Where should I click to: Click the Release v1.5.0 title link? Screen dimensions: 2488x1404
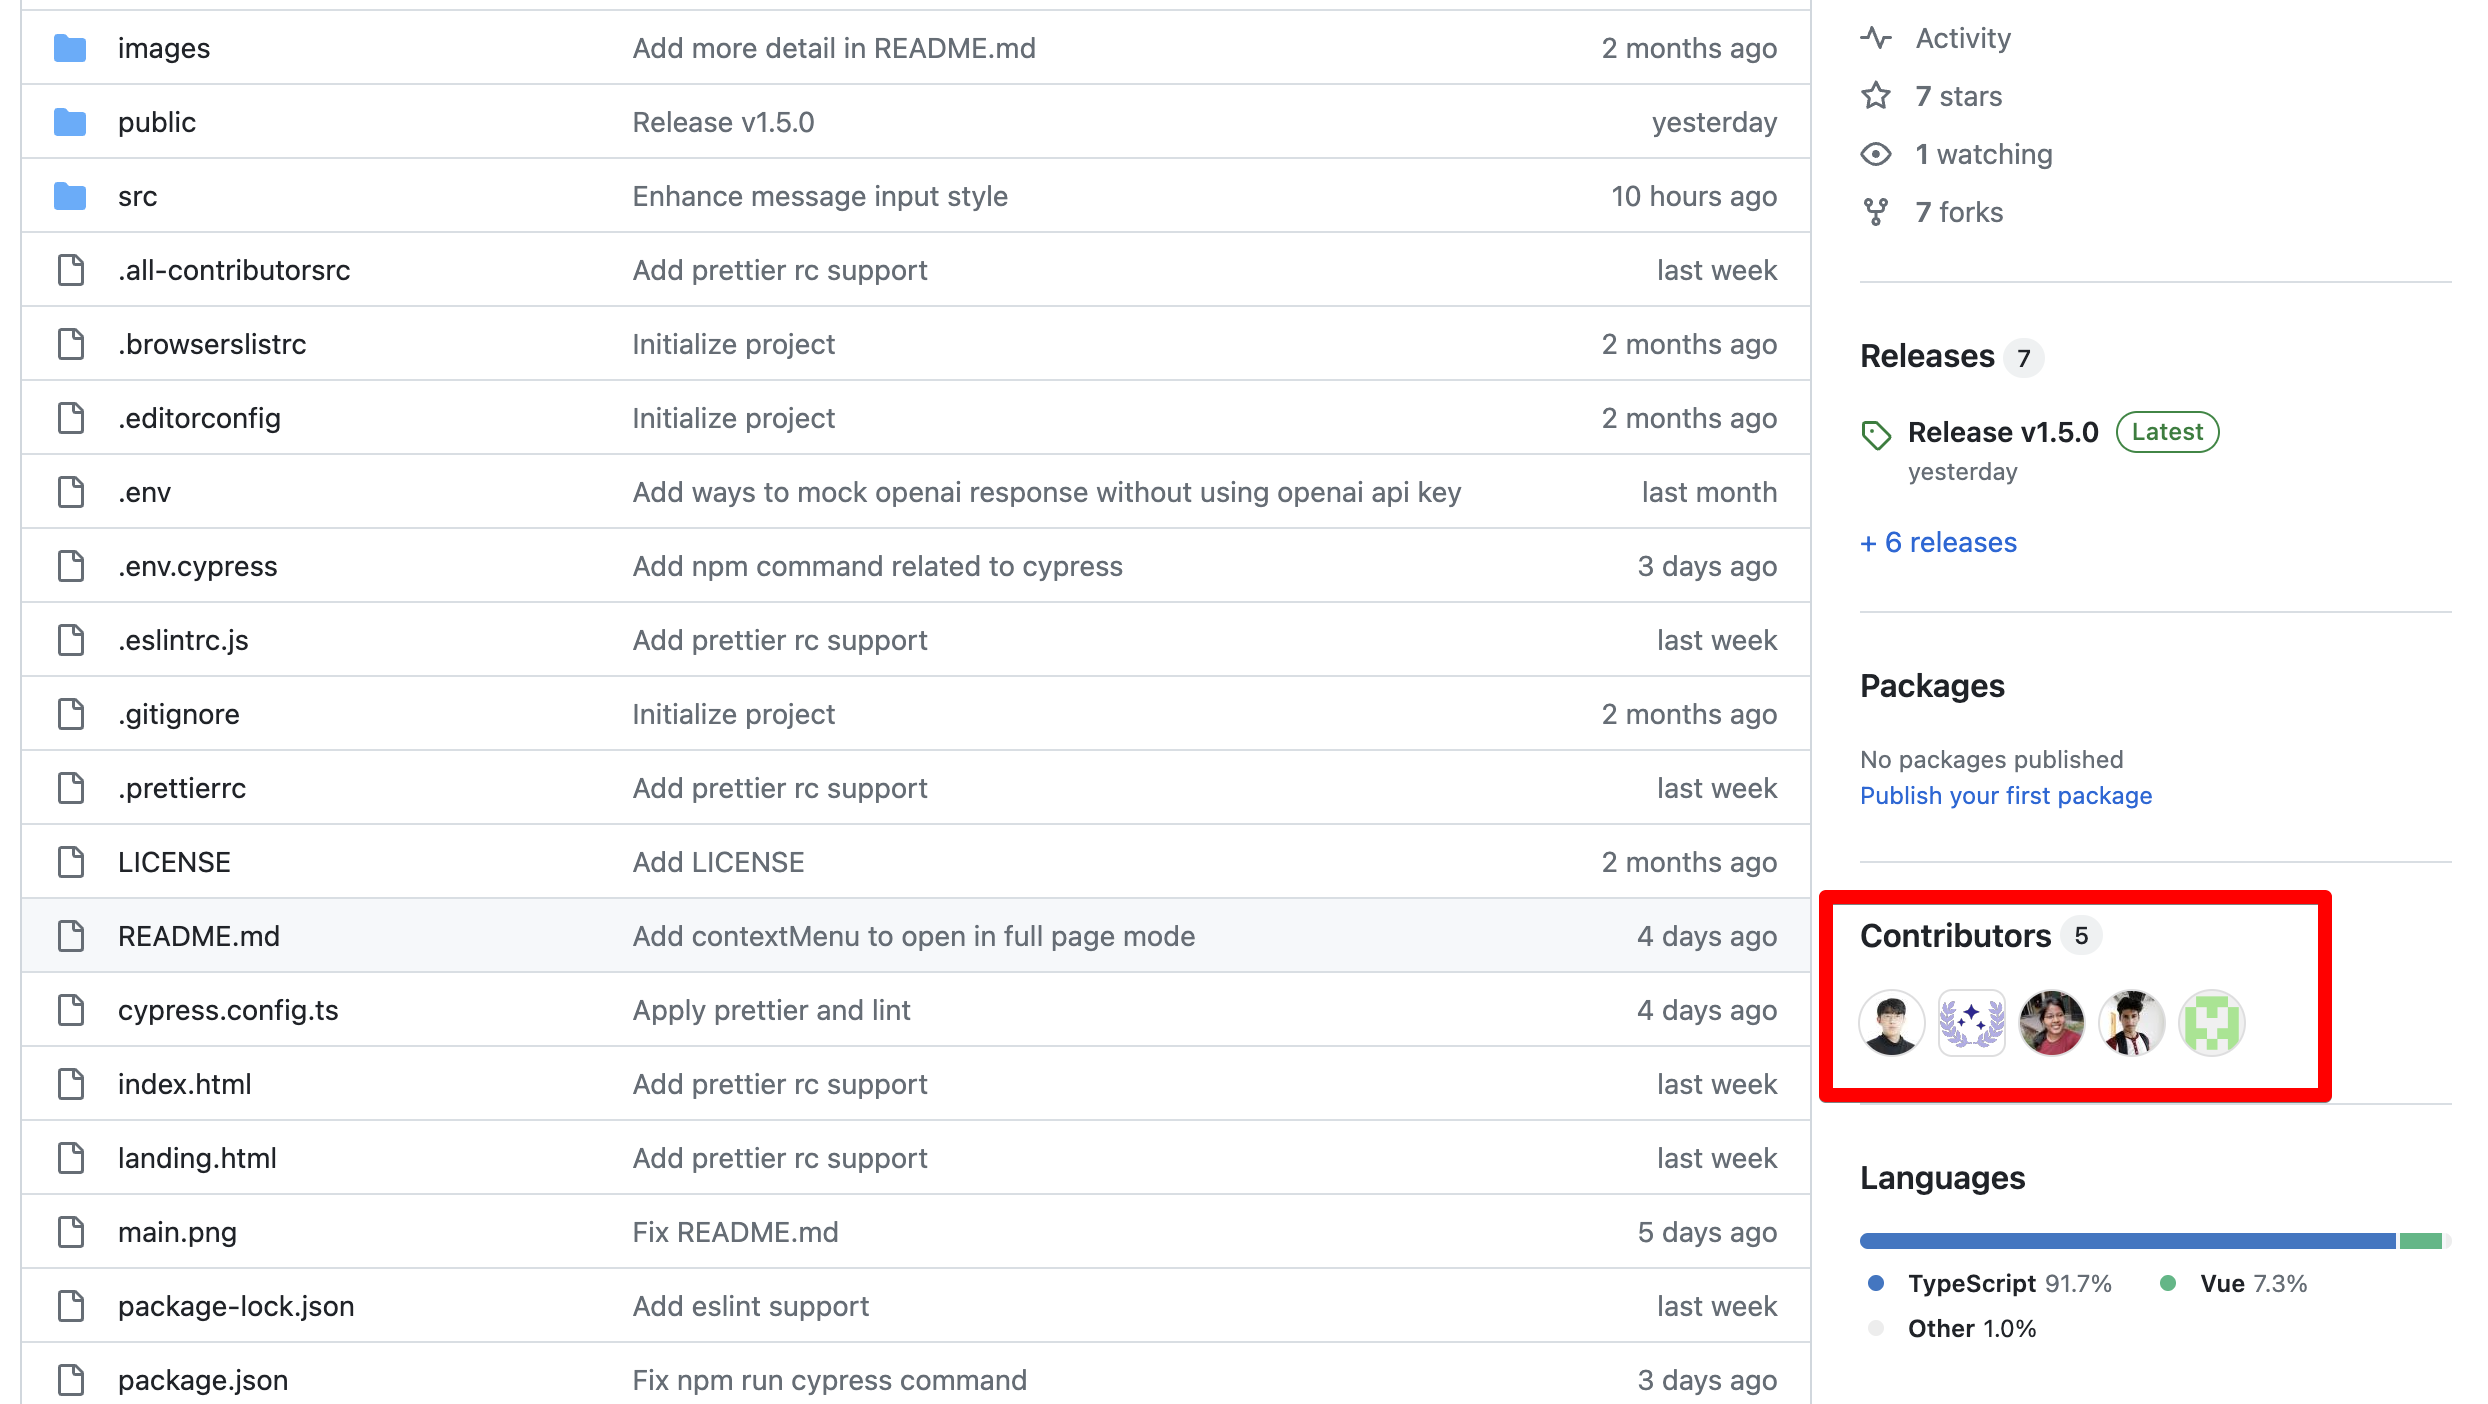(2002, 432)
